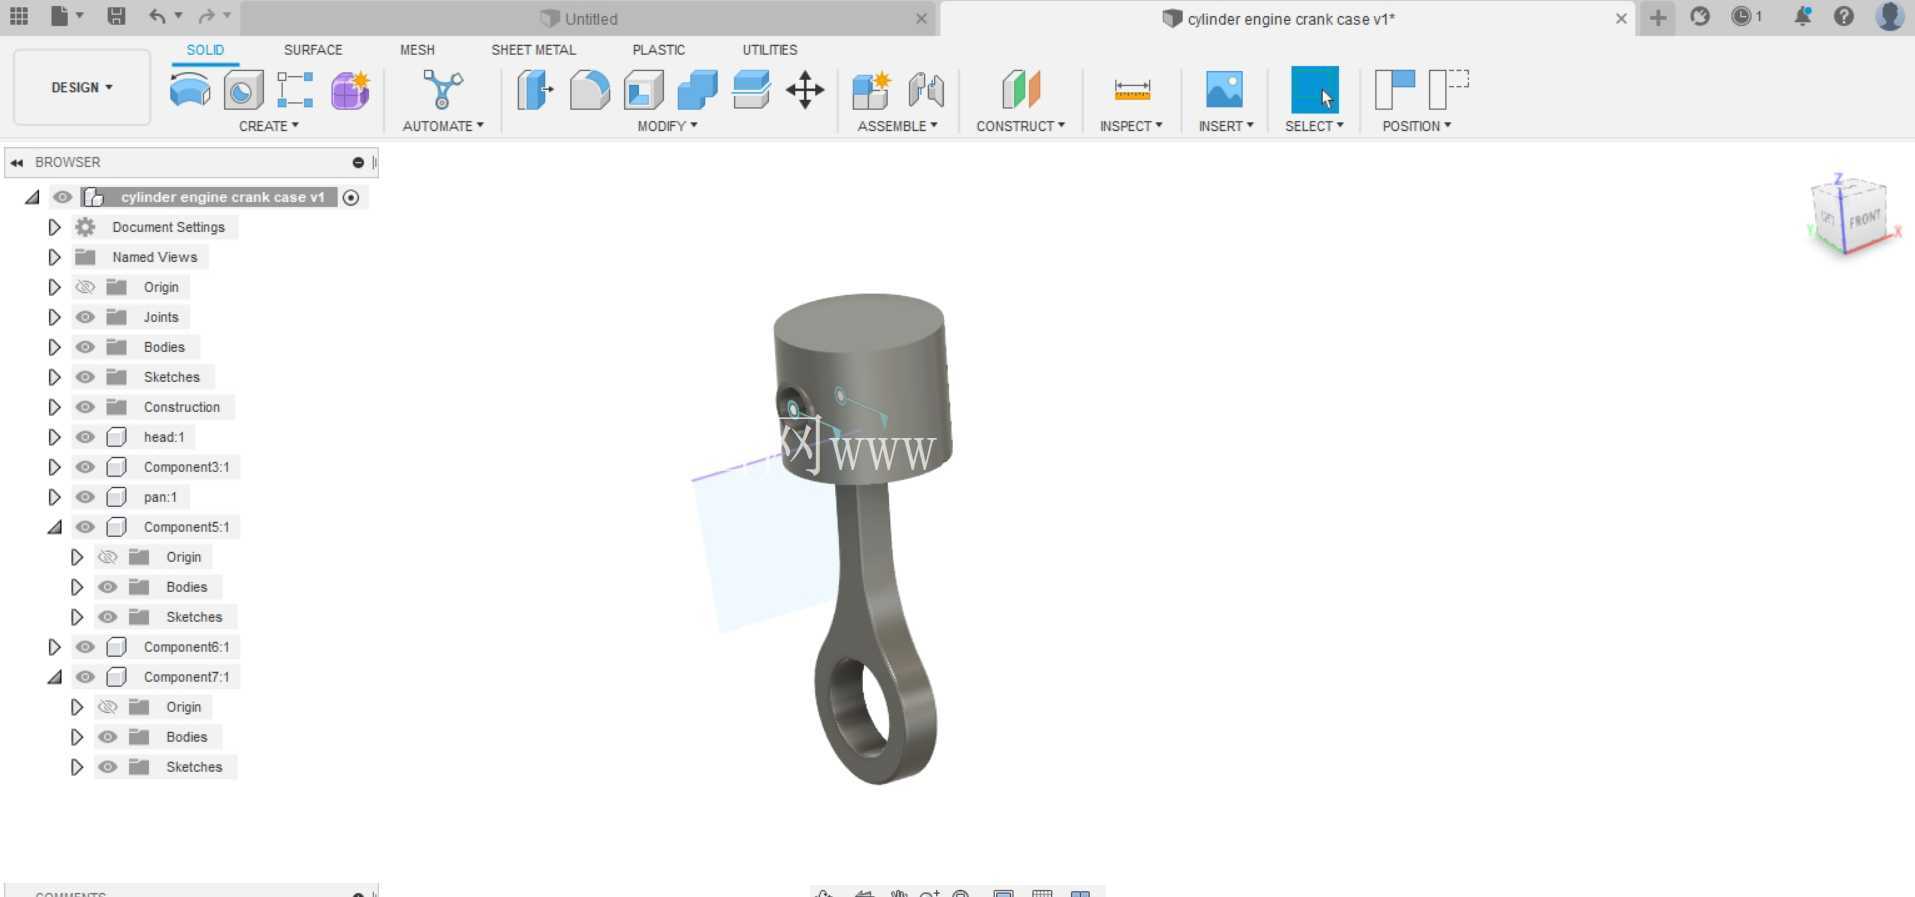This screenshot has width=1915, height=897.
Task: Open the user profile avatar
Action: point(1889,16)
